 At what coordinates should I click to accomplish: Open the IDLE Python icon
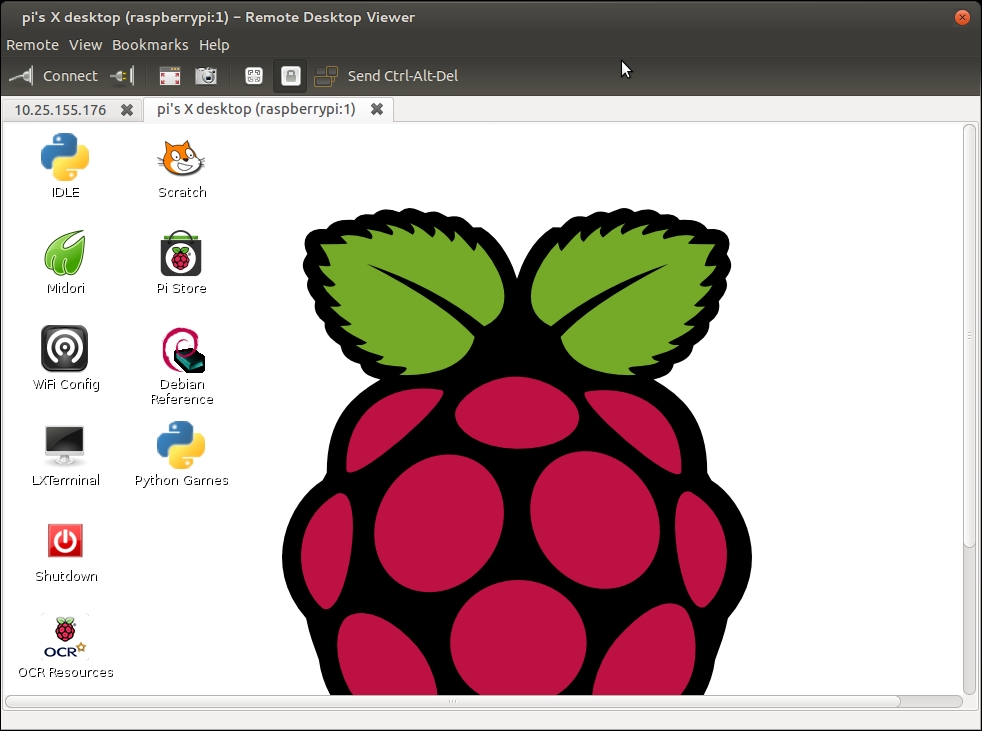point(65,157)
